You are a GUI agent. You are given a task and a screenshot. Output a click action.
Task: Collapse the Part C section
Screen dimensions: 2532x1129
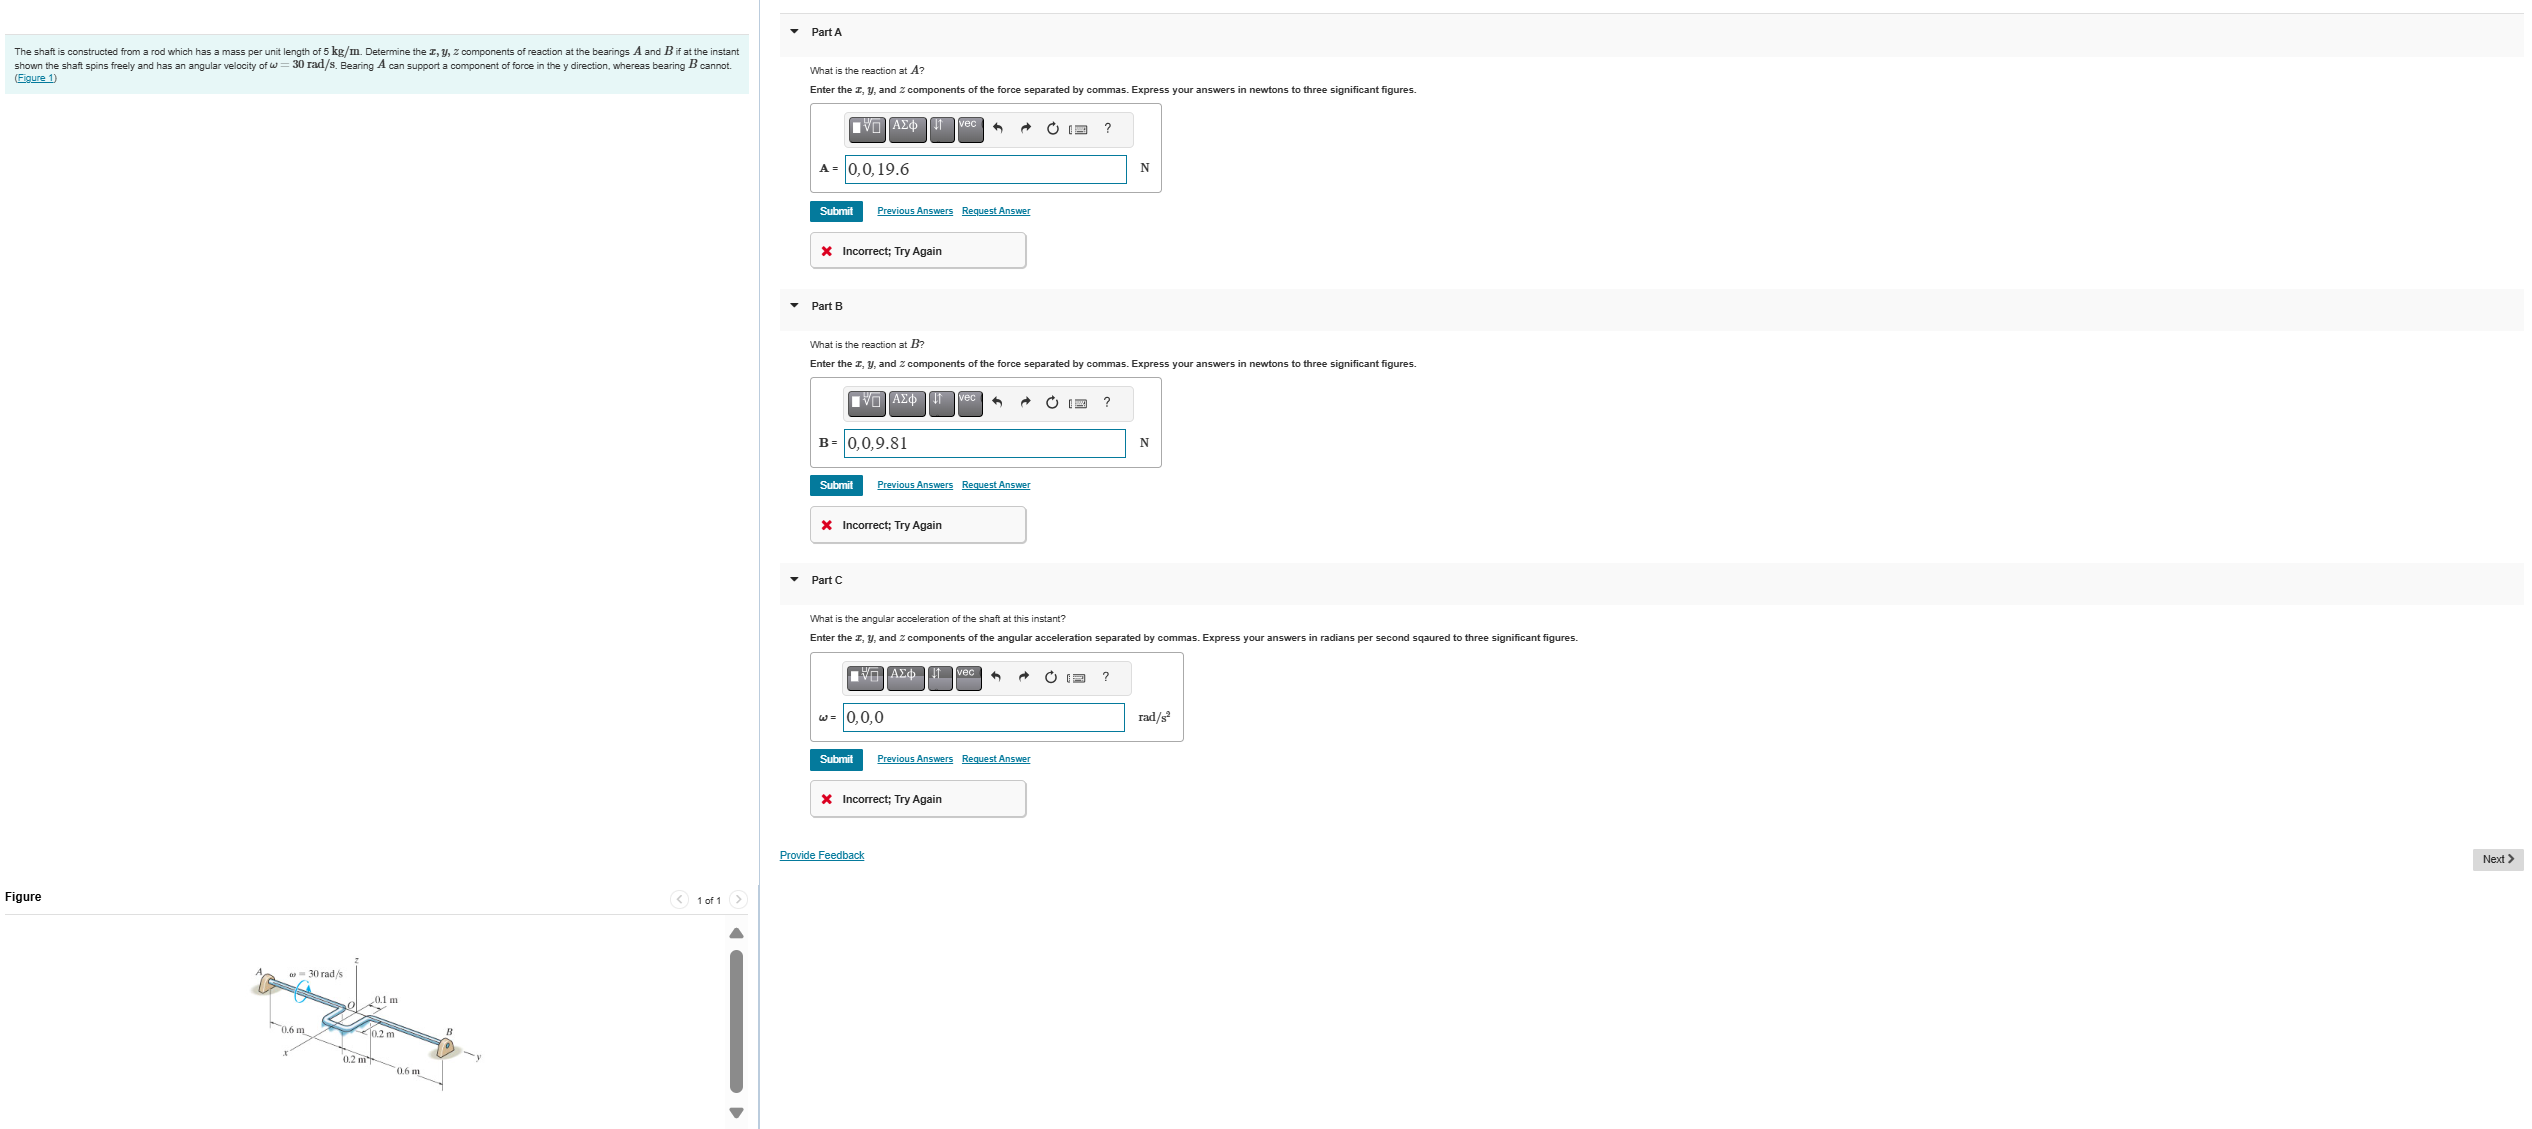(795, 580)
